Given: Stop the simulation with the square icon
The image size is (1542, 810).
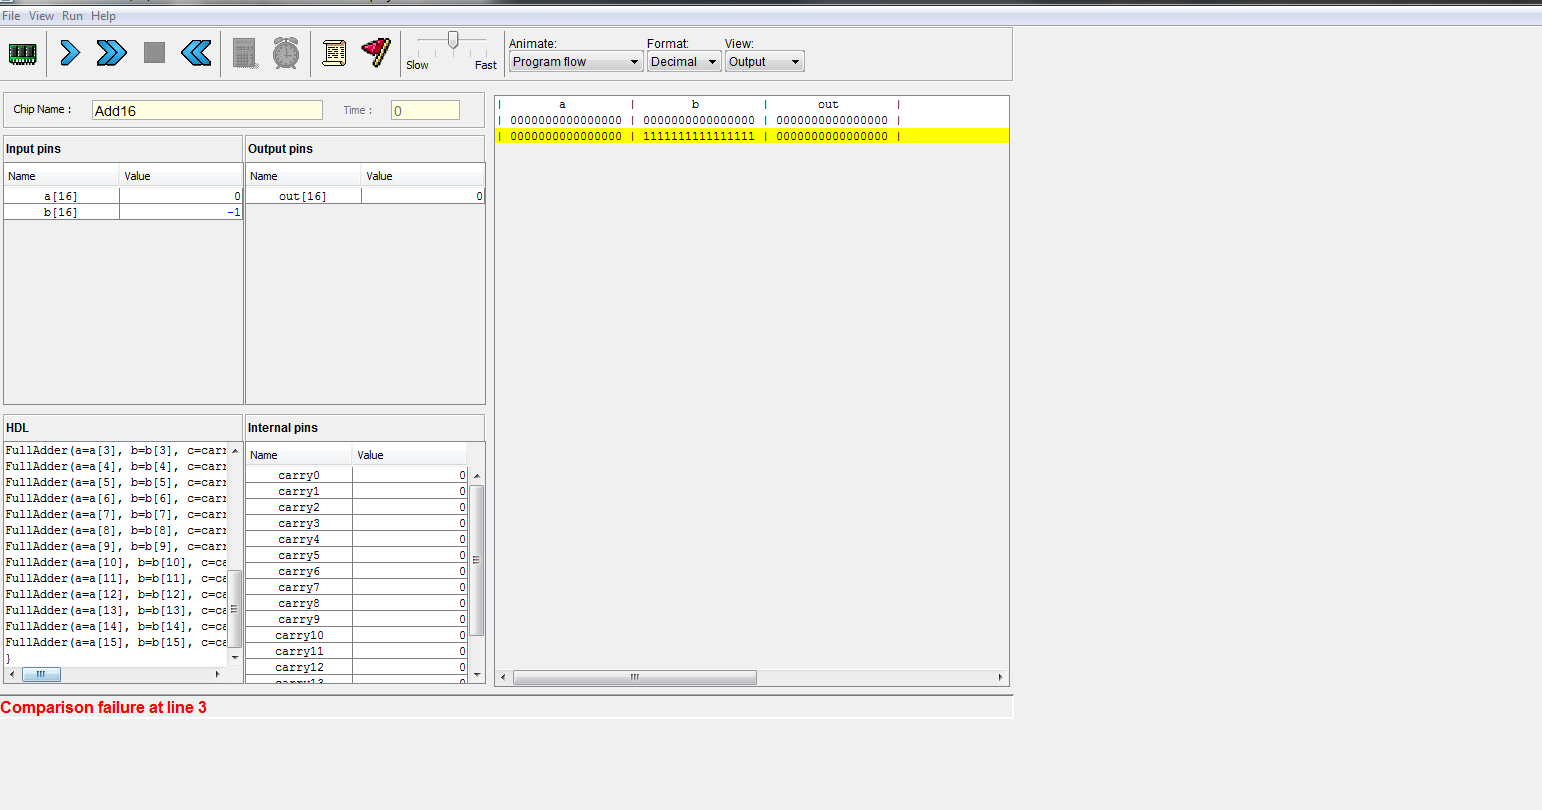Looking at the screenshot, I should pos(154,53).
